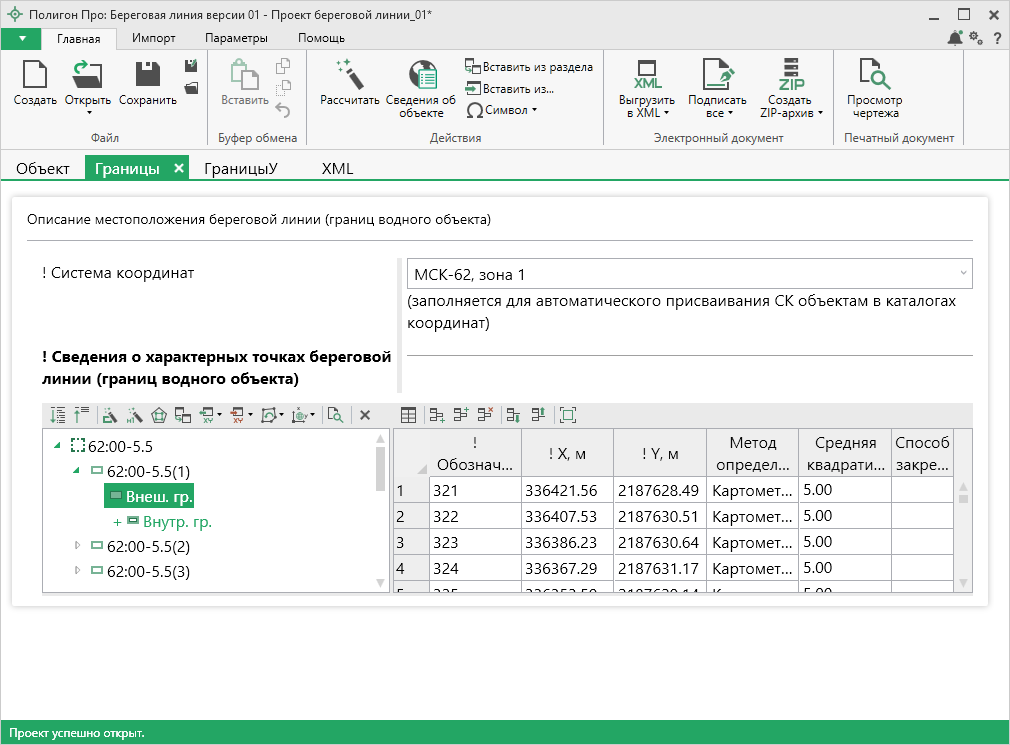Switch to the XML tab
1010x745 pixels.
coord(337,169)
